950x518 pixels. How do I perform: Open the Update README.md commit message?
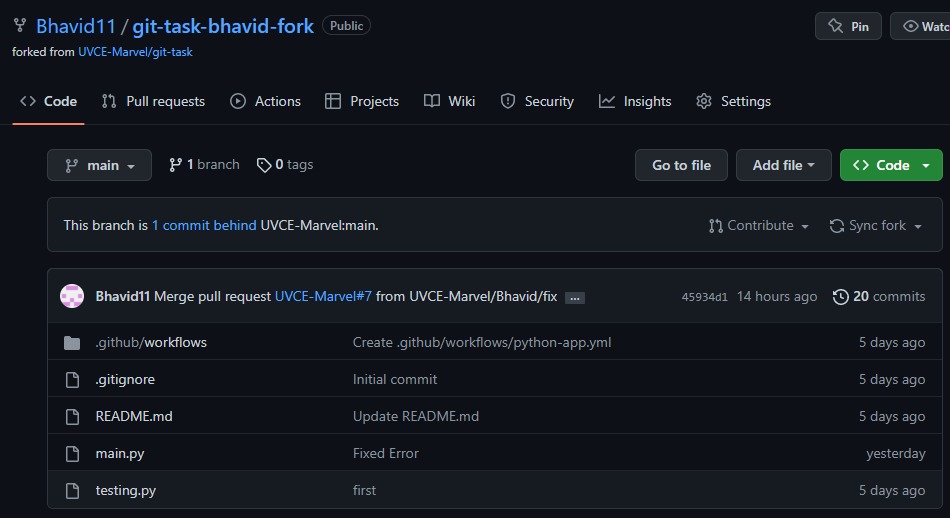416,416
